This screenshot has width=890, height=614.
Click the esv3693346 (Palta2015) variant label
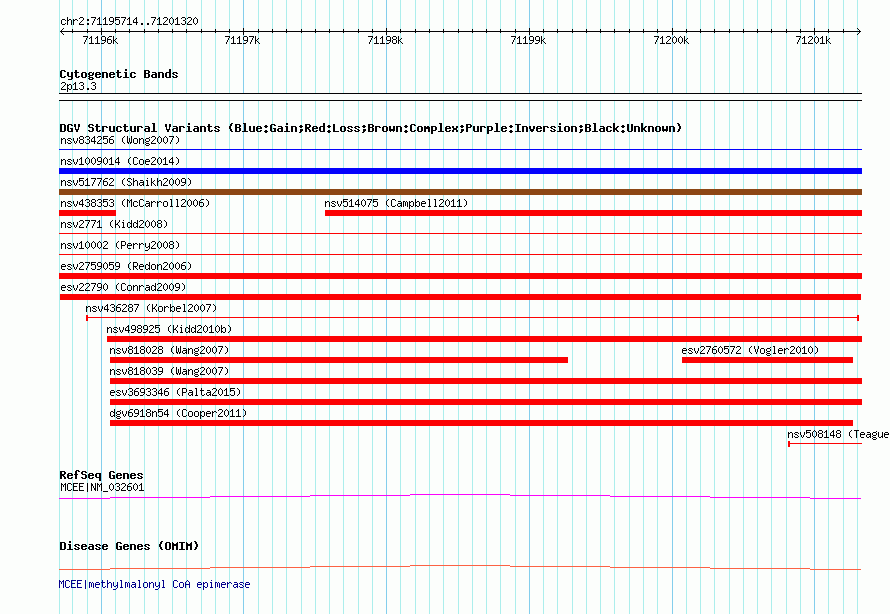pos(175,392)
